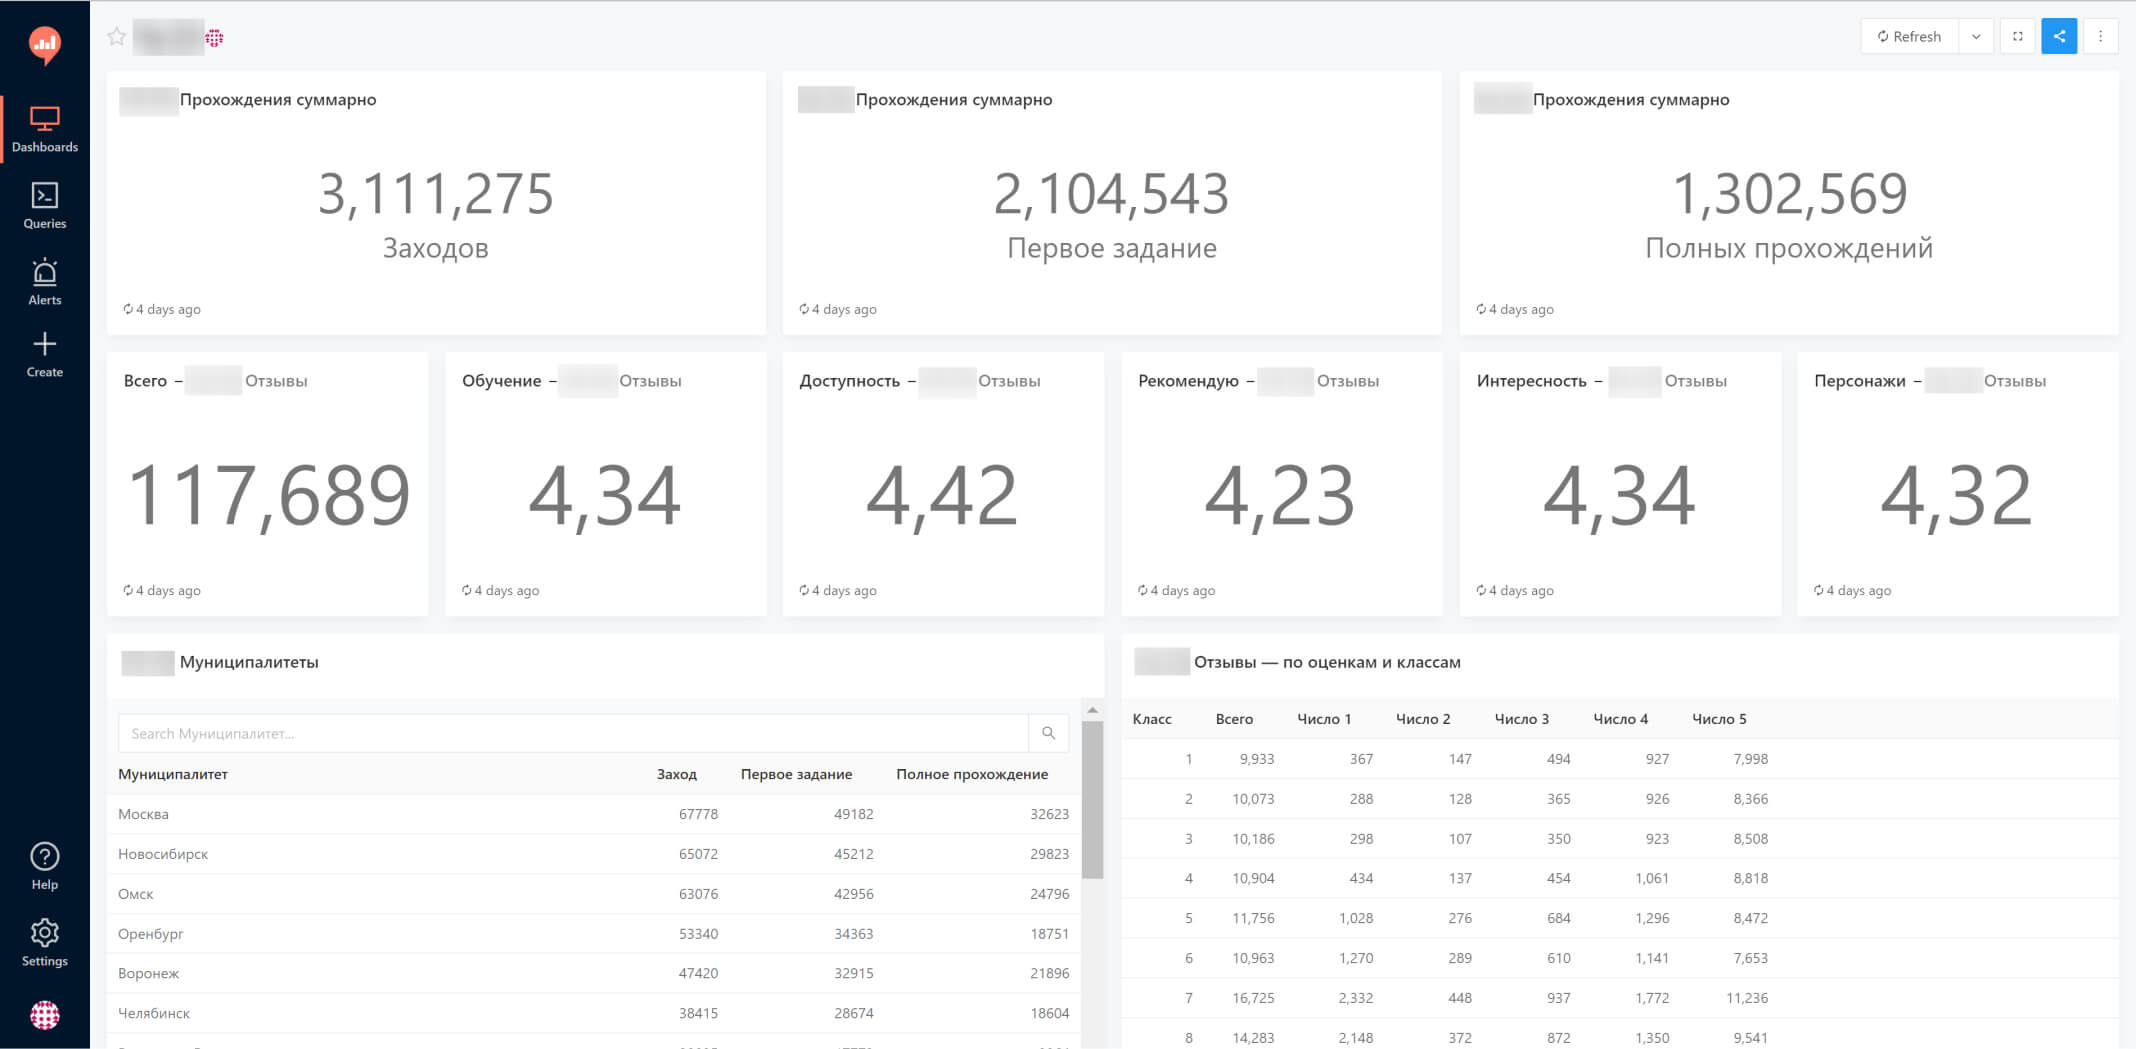Click the 117,689 total reviews counter
The width and height of the screenshot is (2136, 1049).
[268, 495]
